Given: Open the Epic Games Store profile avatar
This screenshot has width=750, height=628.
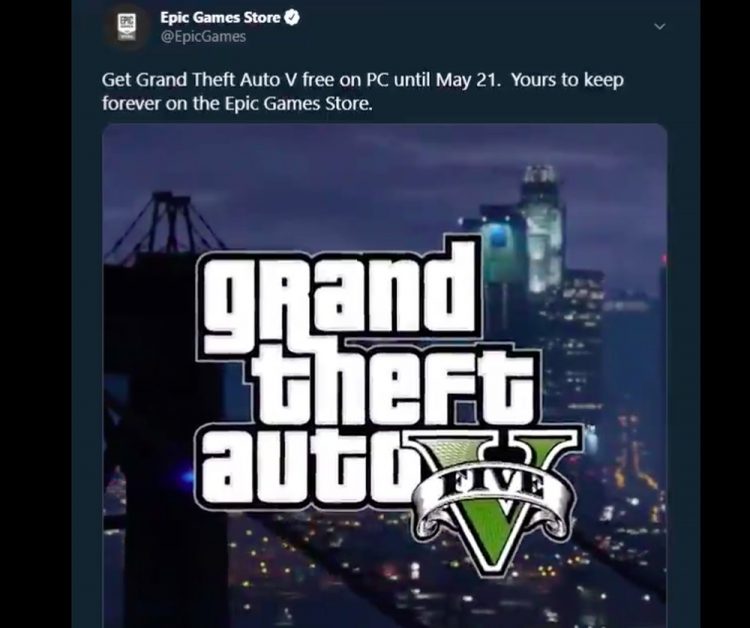Looking at the screenshot, I should (127, 27).
